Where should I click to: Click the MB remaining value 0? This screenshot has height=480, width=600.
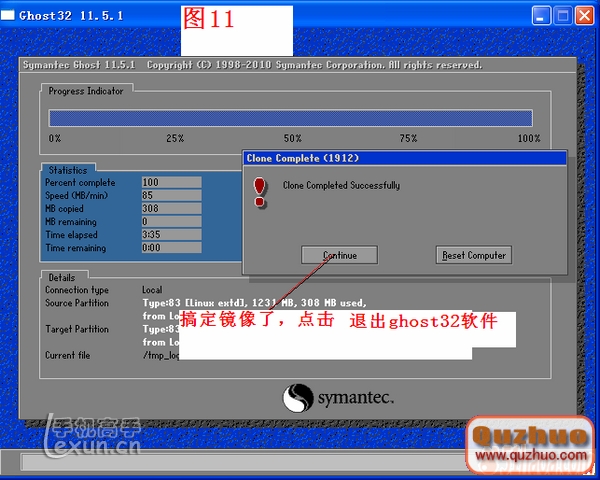[171, 221]
